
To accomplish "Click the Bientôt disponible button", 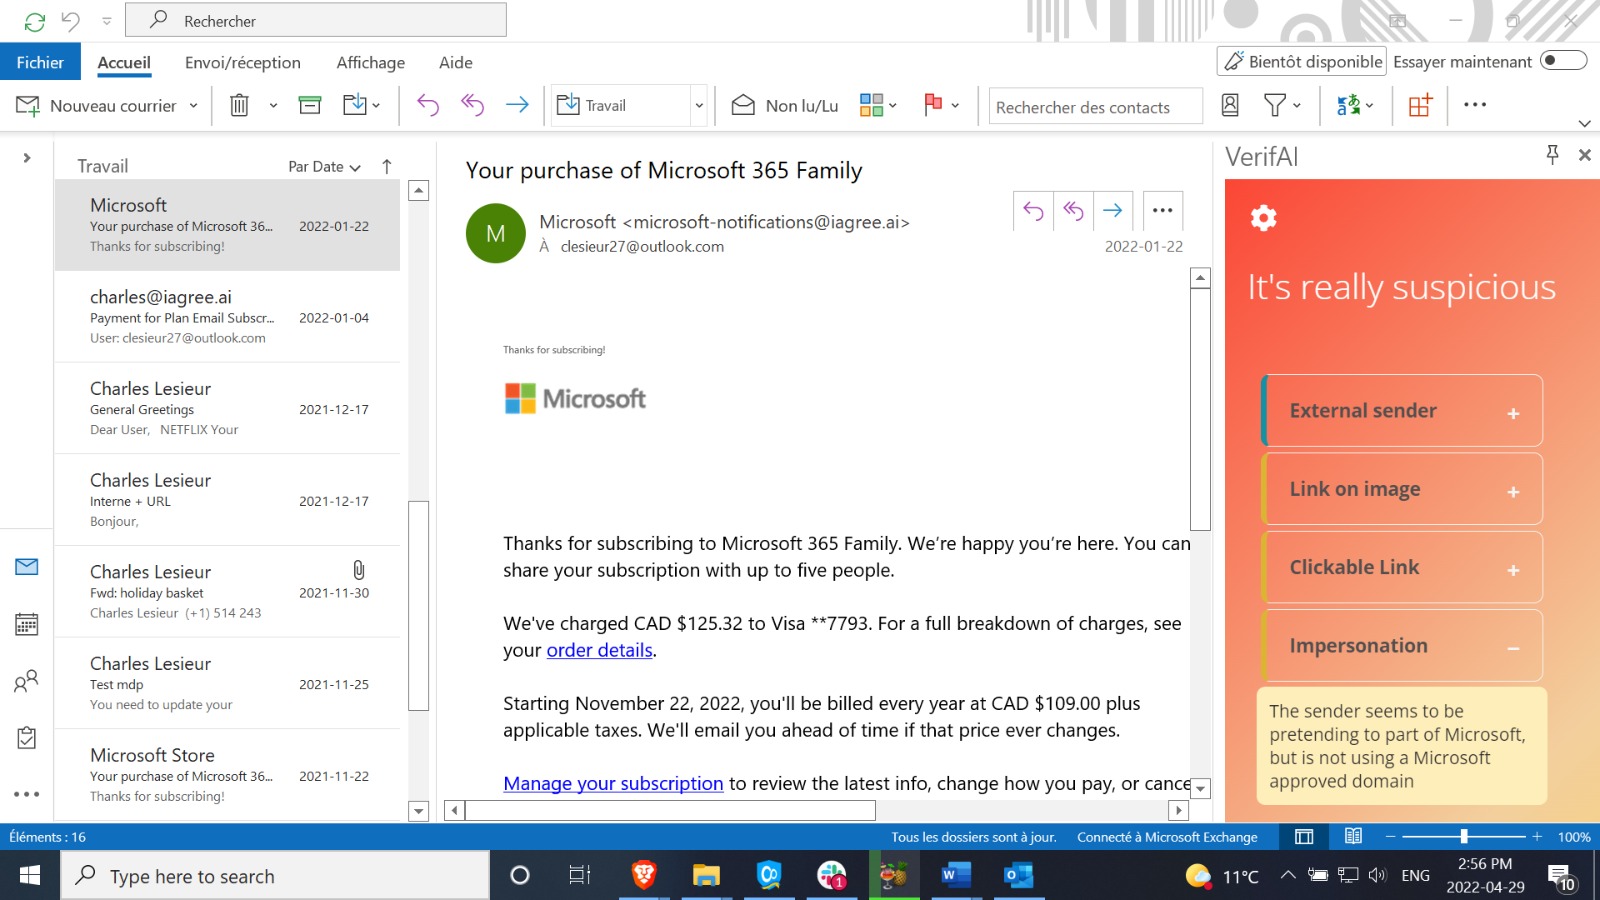I will pyautogui.click(x=1302, y=61).
